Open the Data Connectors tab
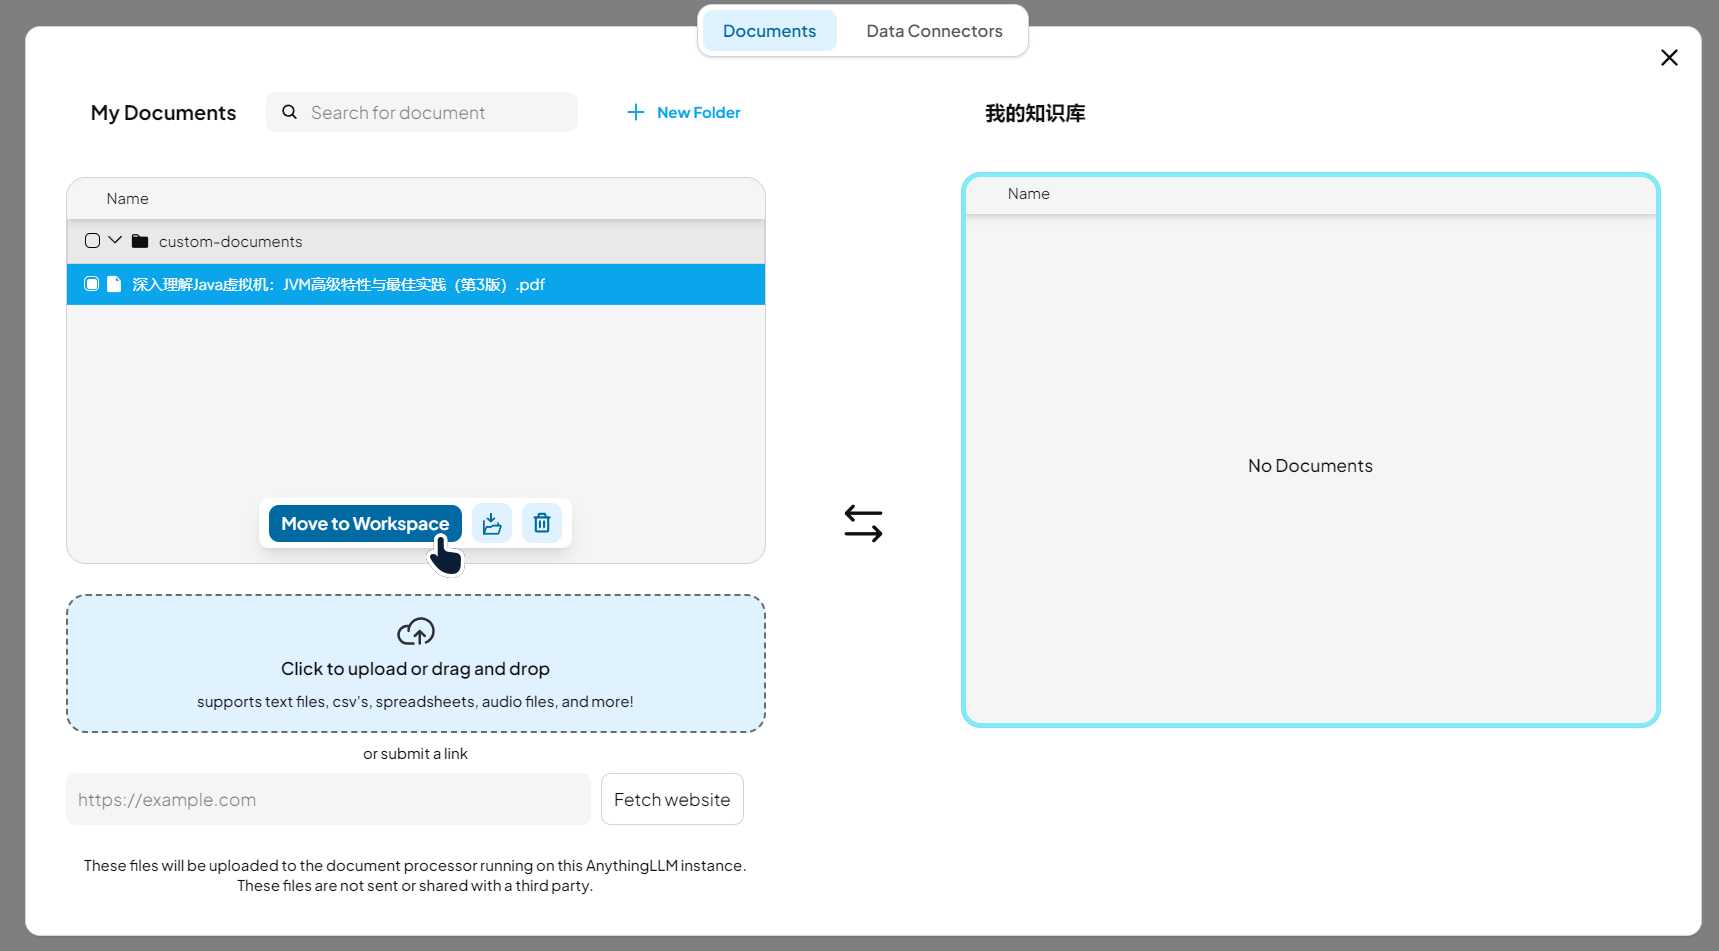The image size is (1719, 951). coord(933,31)
